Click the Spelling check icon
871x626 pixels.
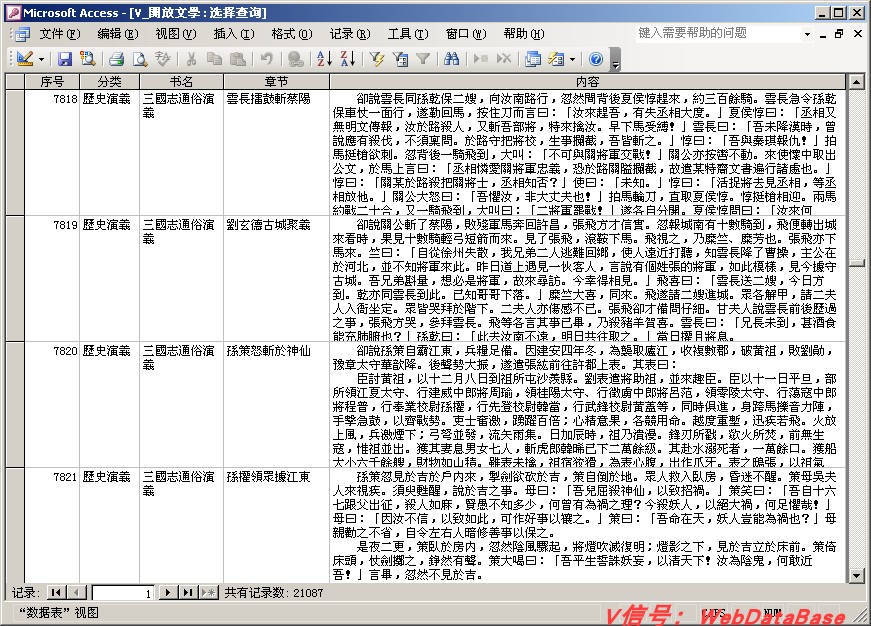[162, 58]
